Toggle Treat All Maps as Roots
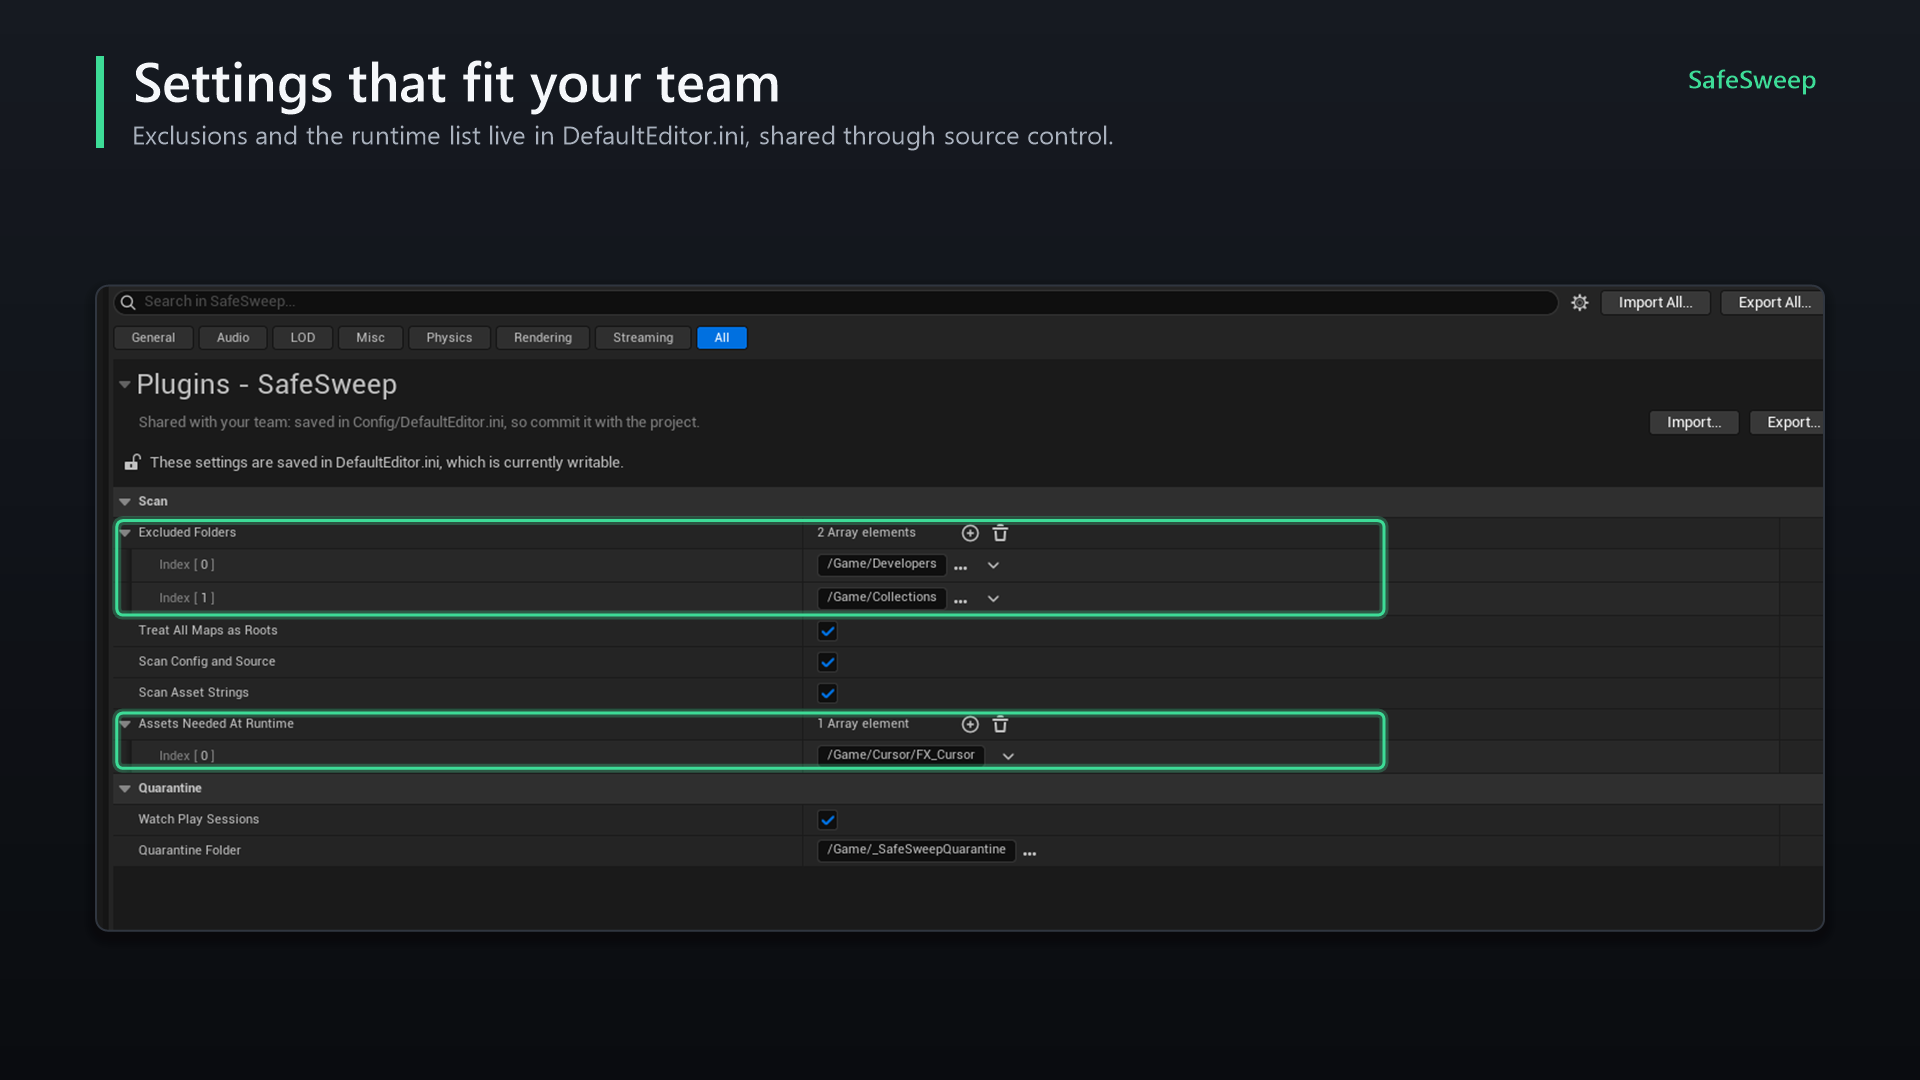Screen dimensions: 1920x1080 click(827, 631)
